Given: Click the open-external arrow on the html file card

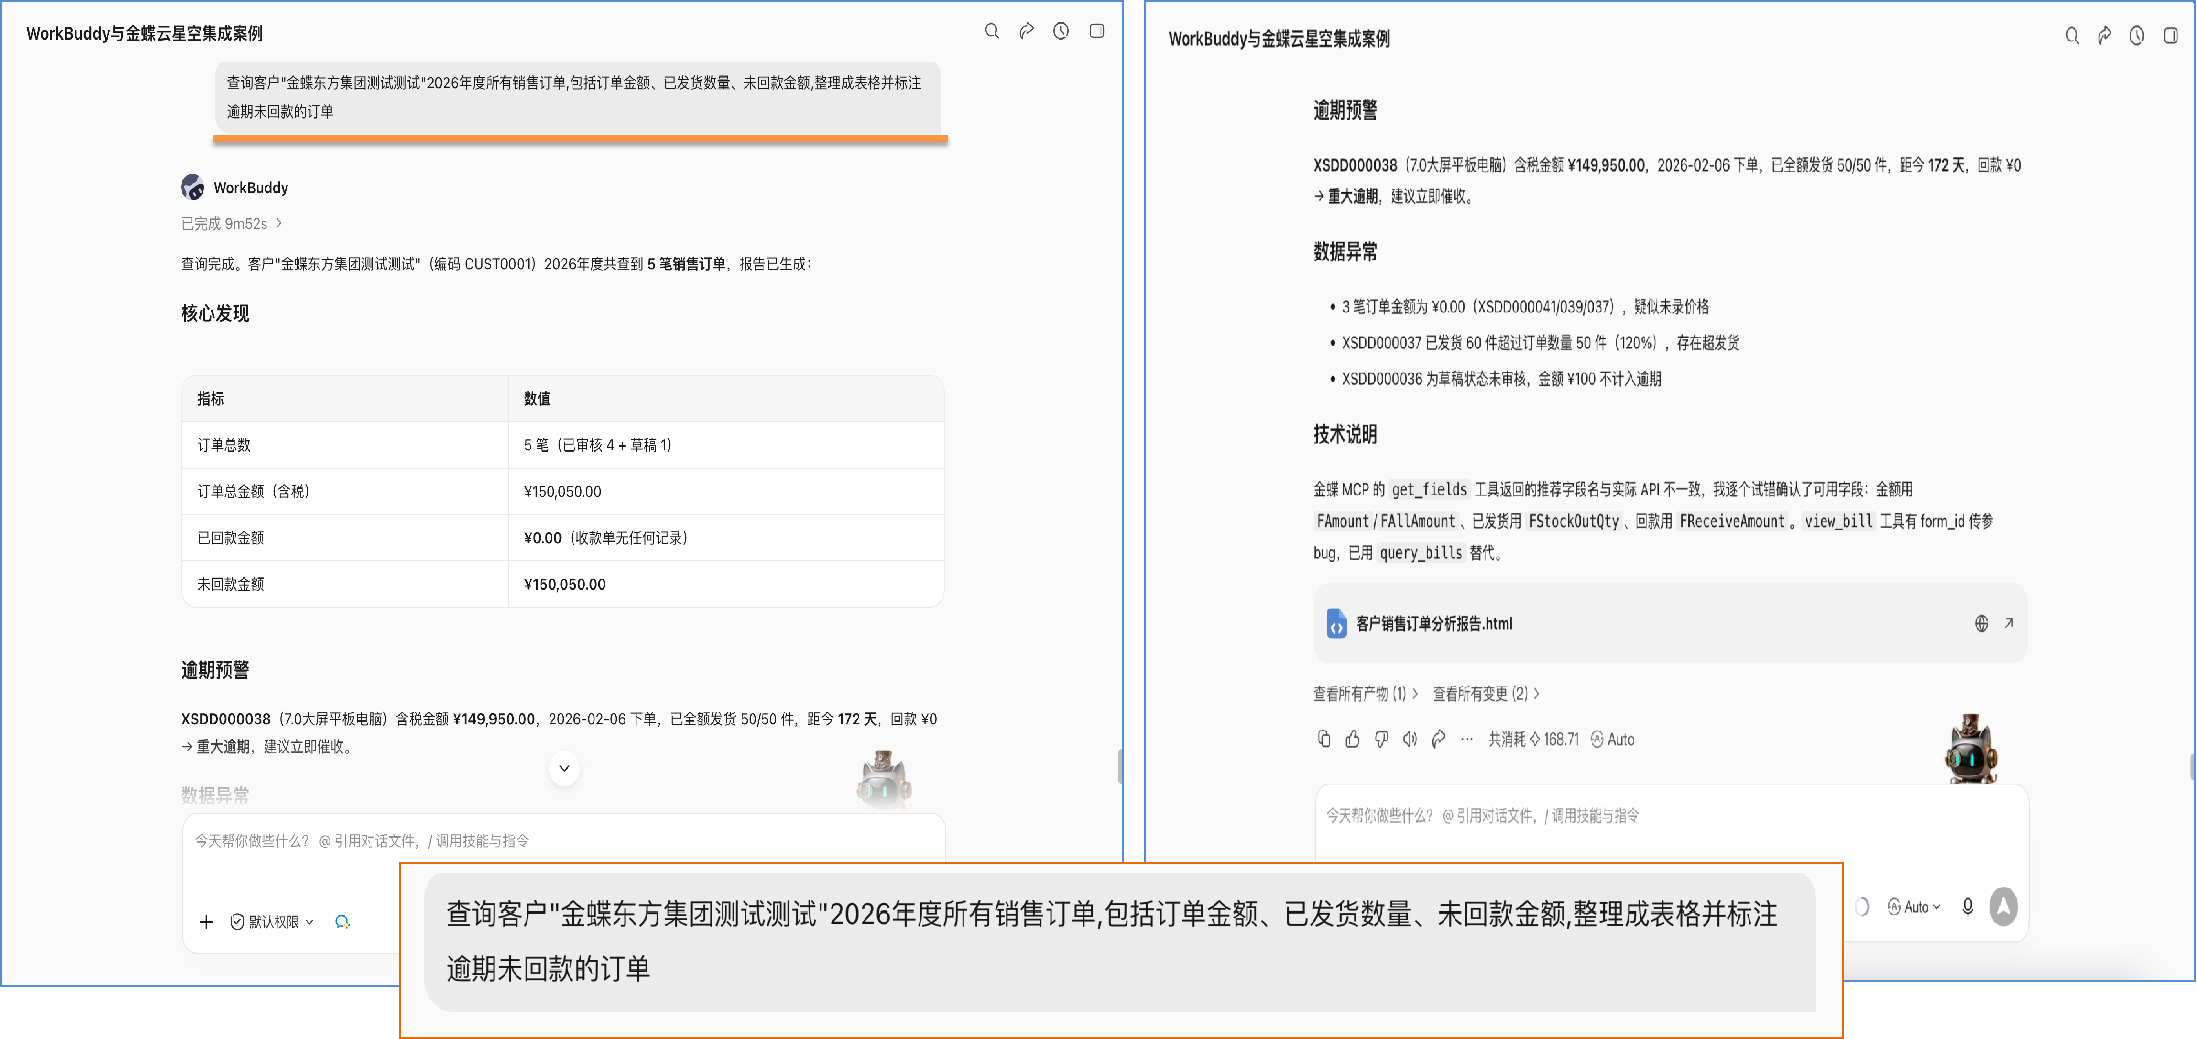Looking at the screenshot, I should (2008, 623).
